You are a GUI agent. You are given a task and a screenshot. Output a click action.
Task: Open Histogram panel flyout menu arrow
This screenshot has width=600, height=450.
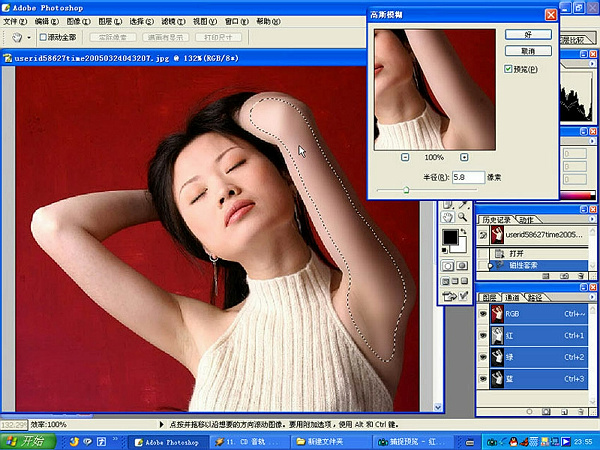[592, 64]
